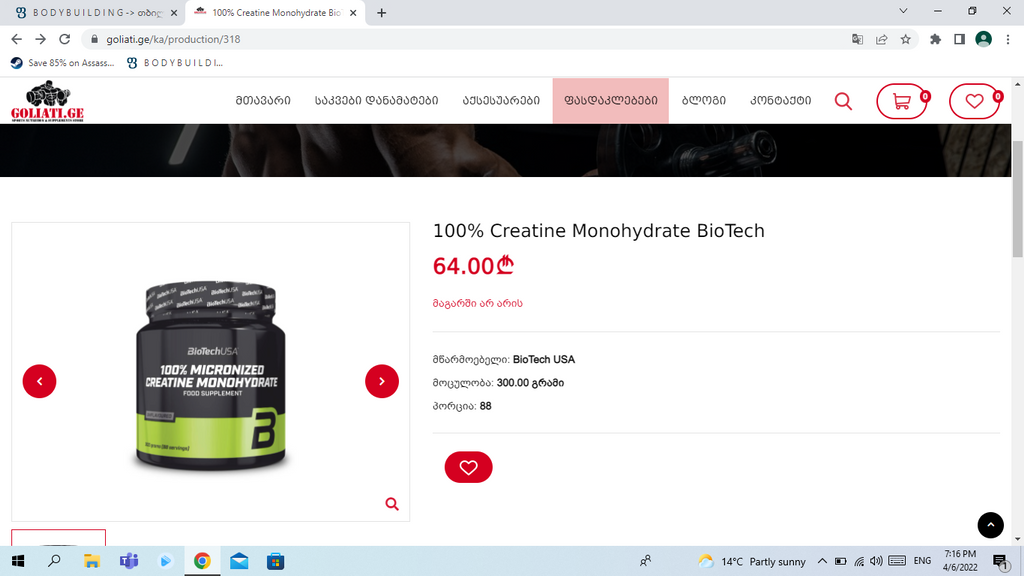This screenshot has height=576, width=1024.
Task: Show previous product image arrow
Action: tap(39, 381)
